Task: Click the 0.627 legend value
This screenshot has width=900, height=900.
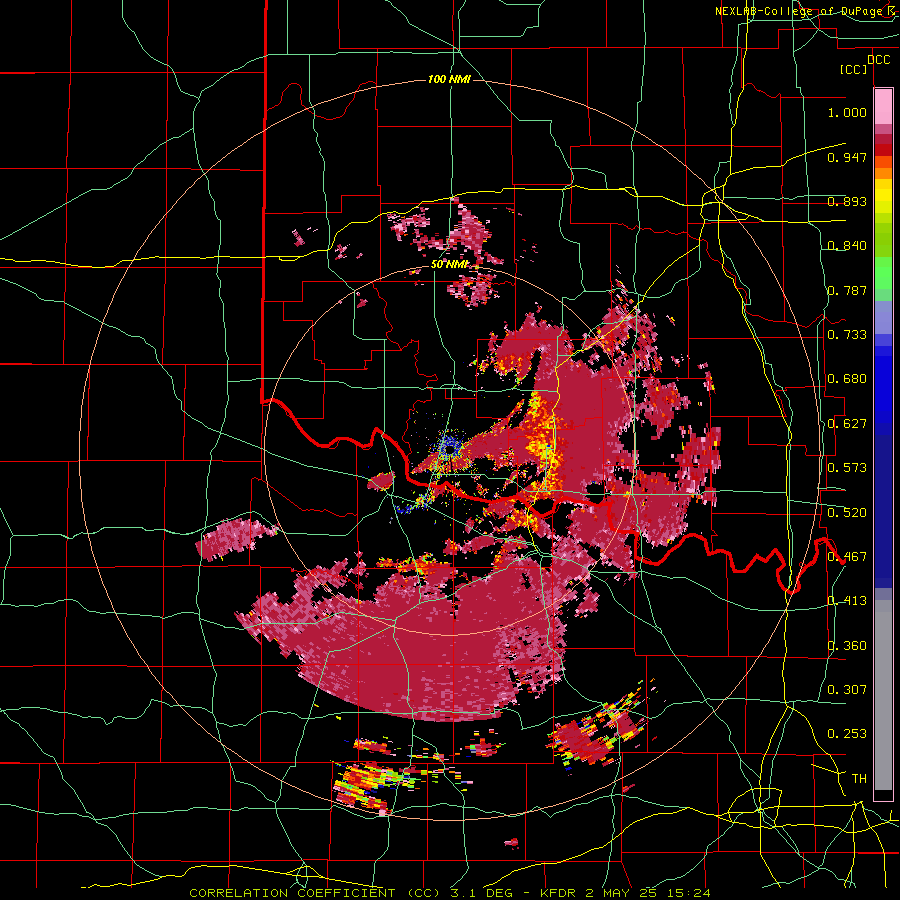Action: pos(847,424)
